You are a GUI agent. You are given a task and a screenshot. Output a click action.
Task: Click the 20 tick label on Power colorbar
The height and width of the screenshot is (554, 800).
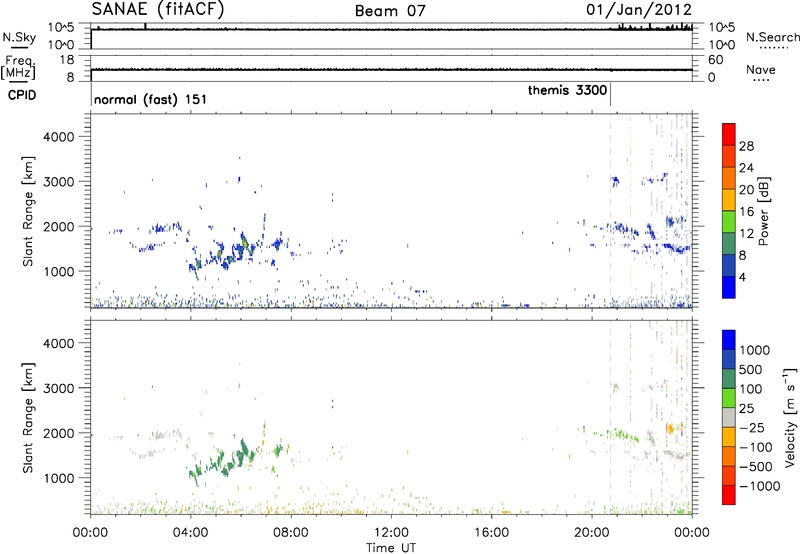point(746,190)
